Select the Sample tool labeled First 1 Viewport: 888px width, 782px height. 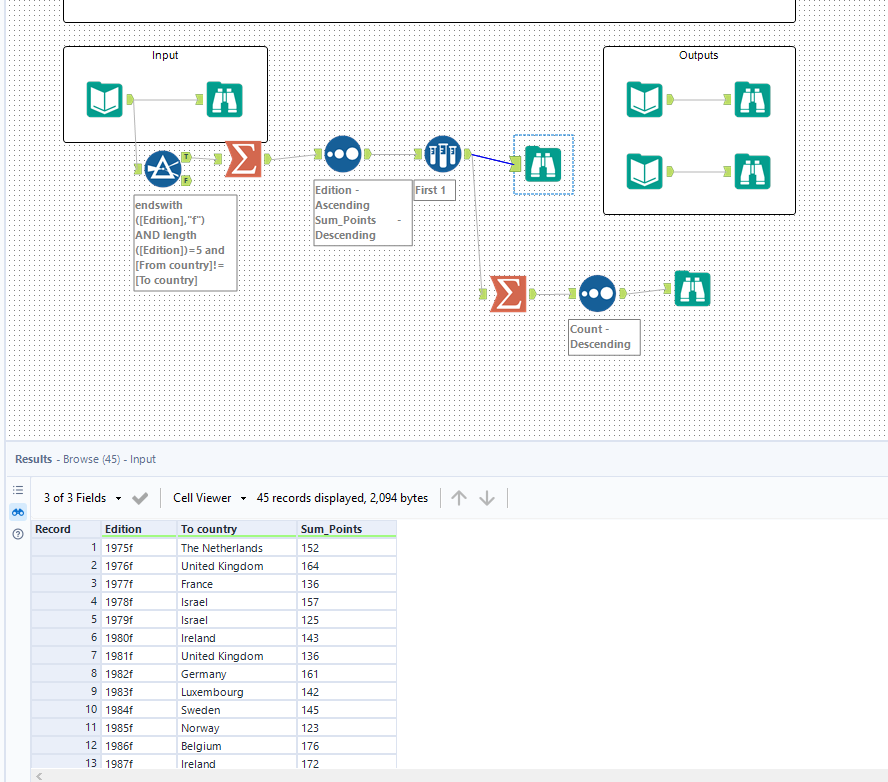(443, 154)
